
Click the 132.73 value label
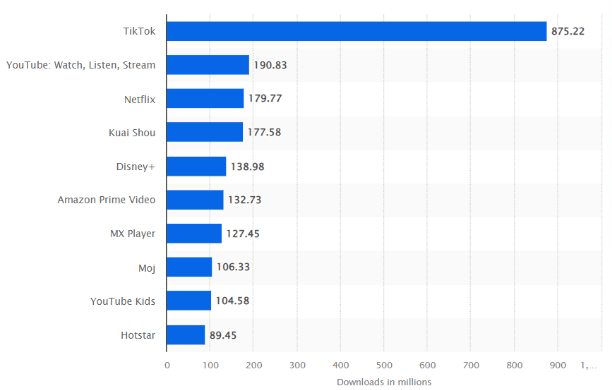[x=245, y=200]
